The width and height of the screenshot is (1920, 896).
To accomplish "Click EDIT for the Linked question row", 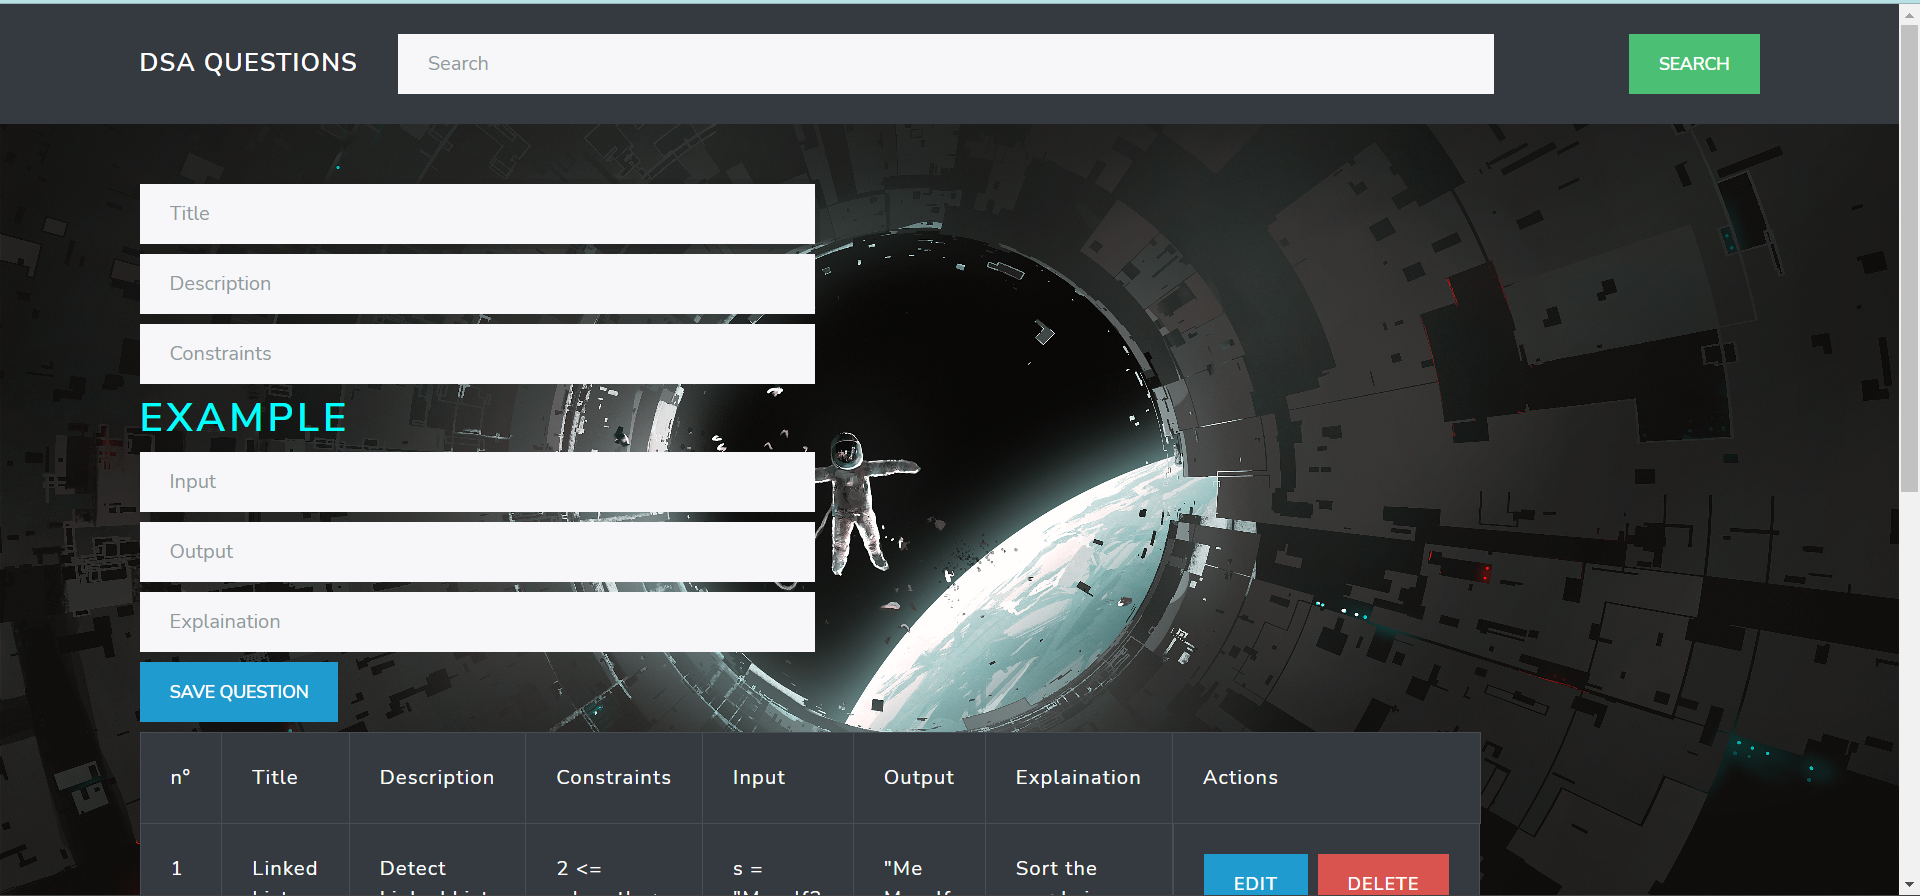I will (1255, 875).
